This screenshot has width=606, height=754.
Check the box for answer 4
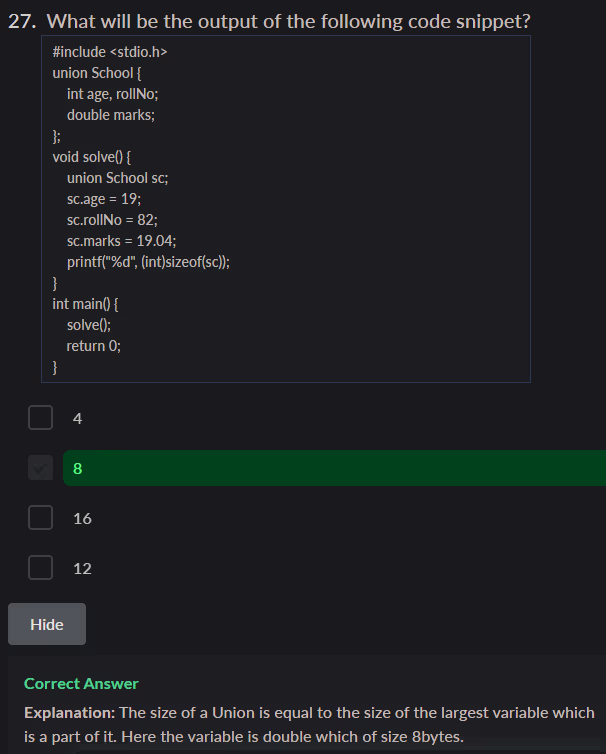tap(40, 417)
